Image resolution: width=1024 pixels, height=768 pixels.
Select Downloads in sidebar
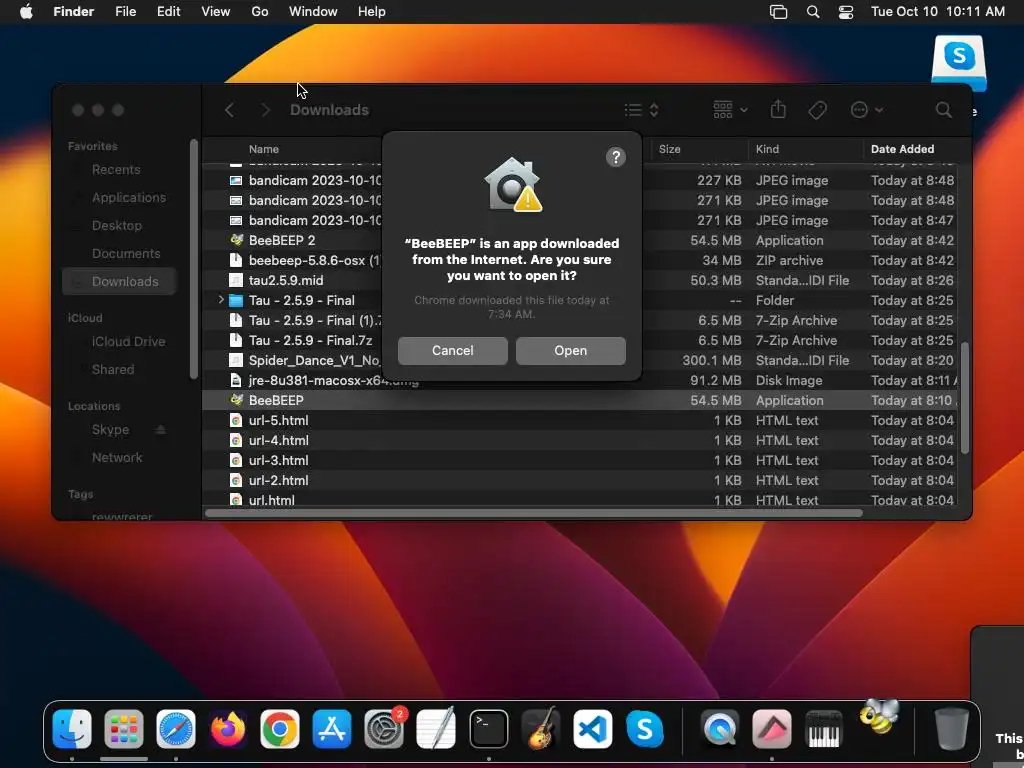point(119,281)
